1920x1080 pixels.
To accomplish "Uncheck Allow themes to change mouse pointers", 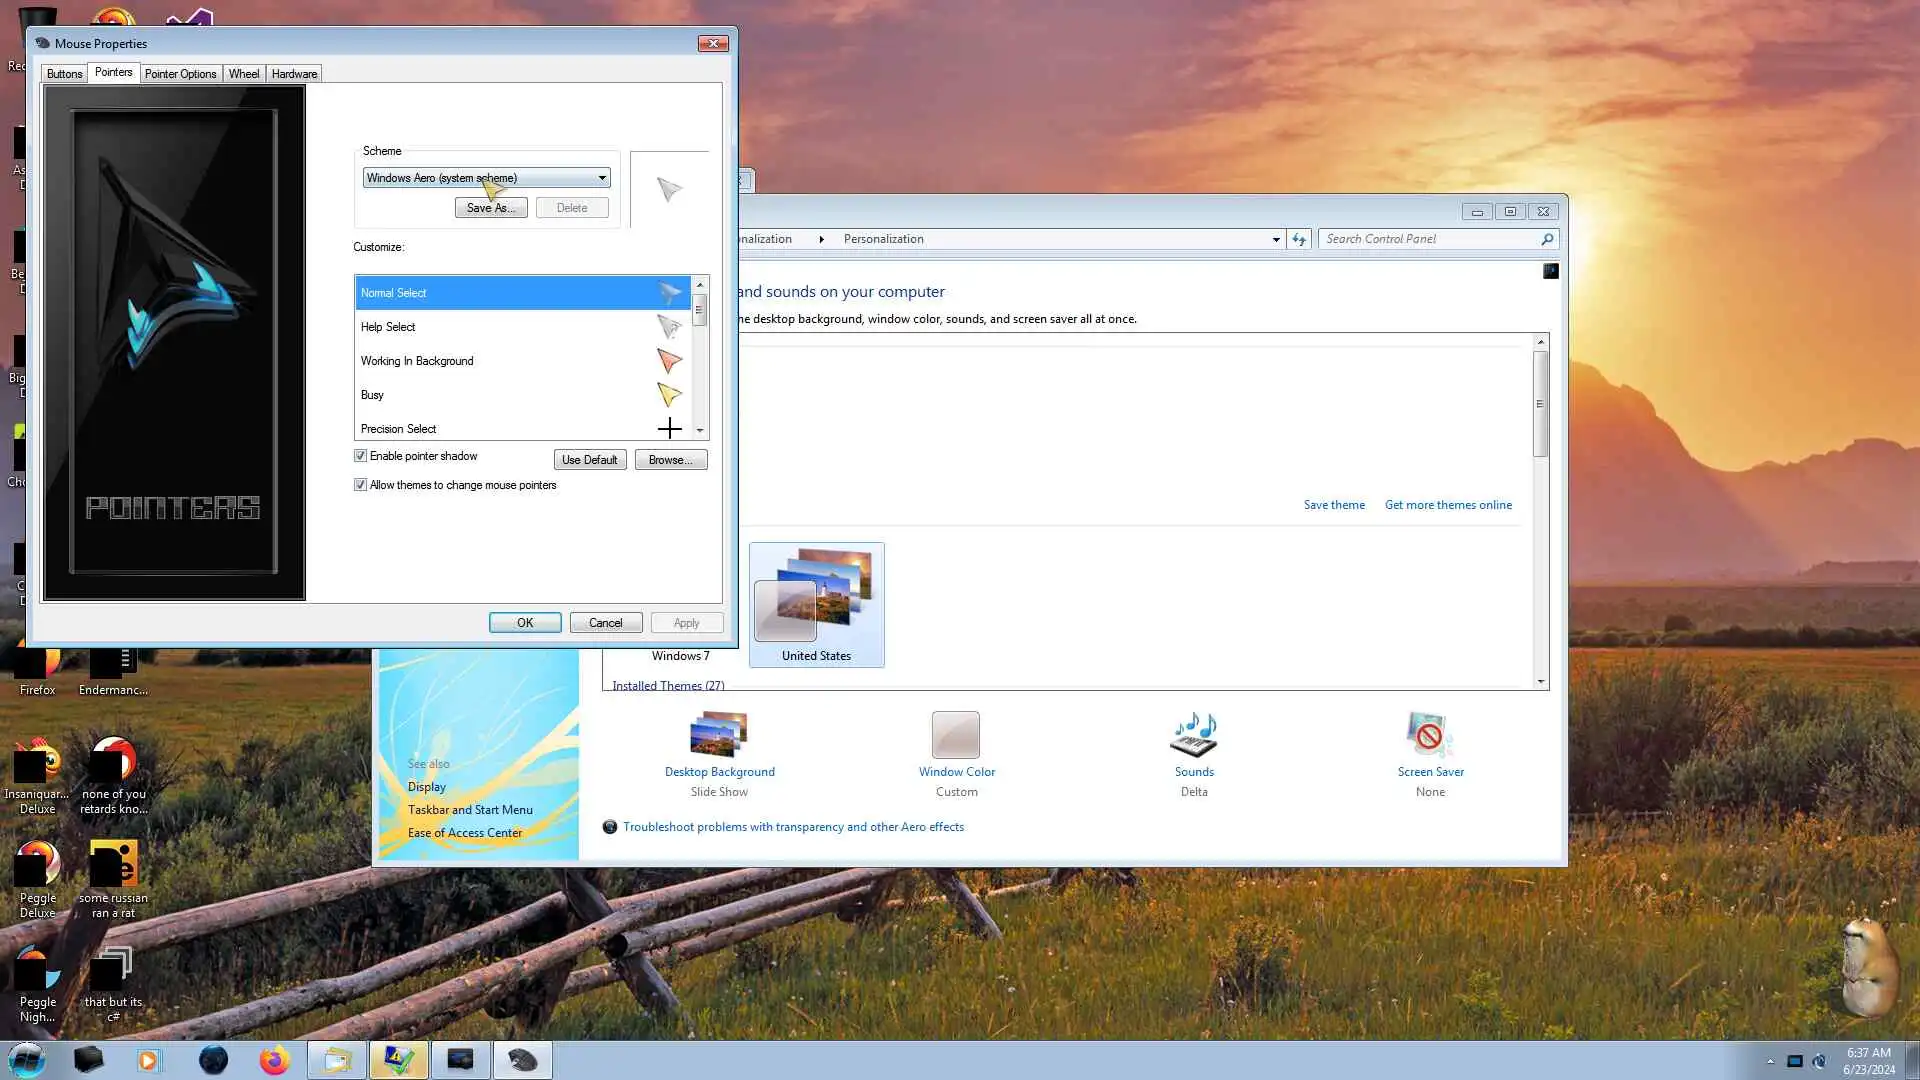I will pos(361,485).
